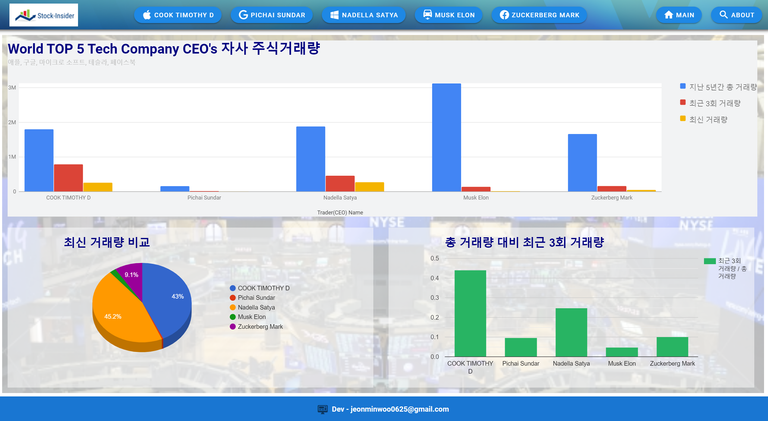The width and height of the screenshot is (768, 421).
Task: Click Nadella Satya red bar in top chart
Action: pos(340,184)
